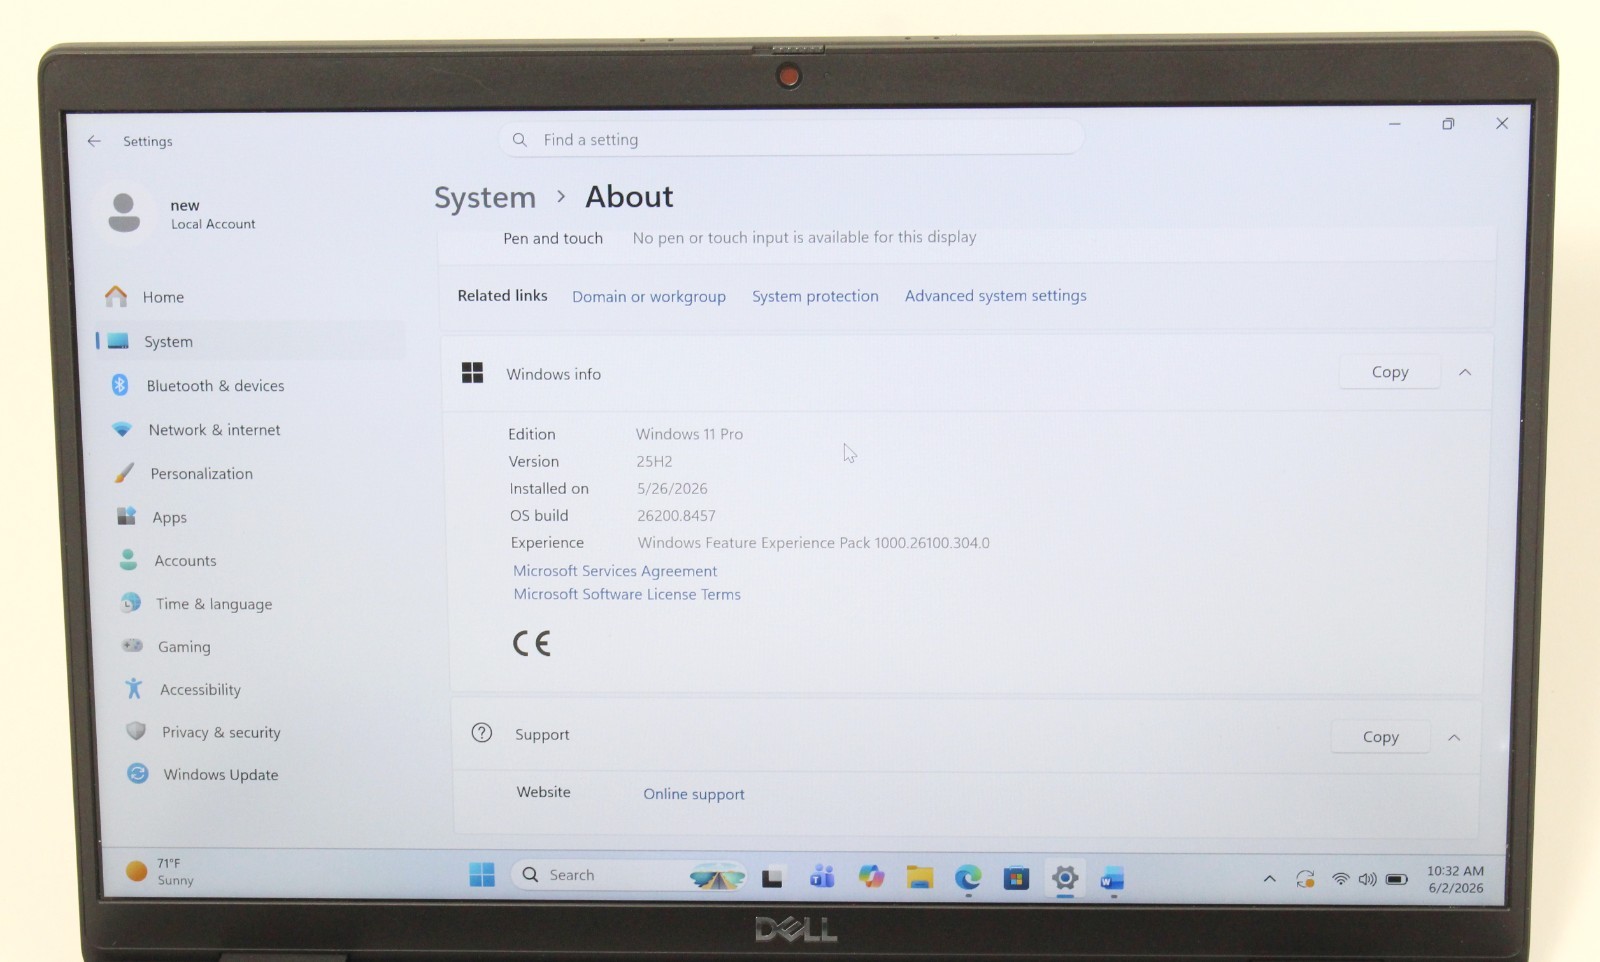1600x962 pixels.
Task: Collapse the Support section
Action: (x=1454, y=738)
